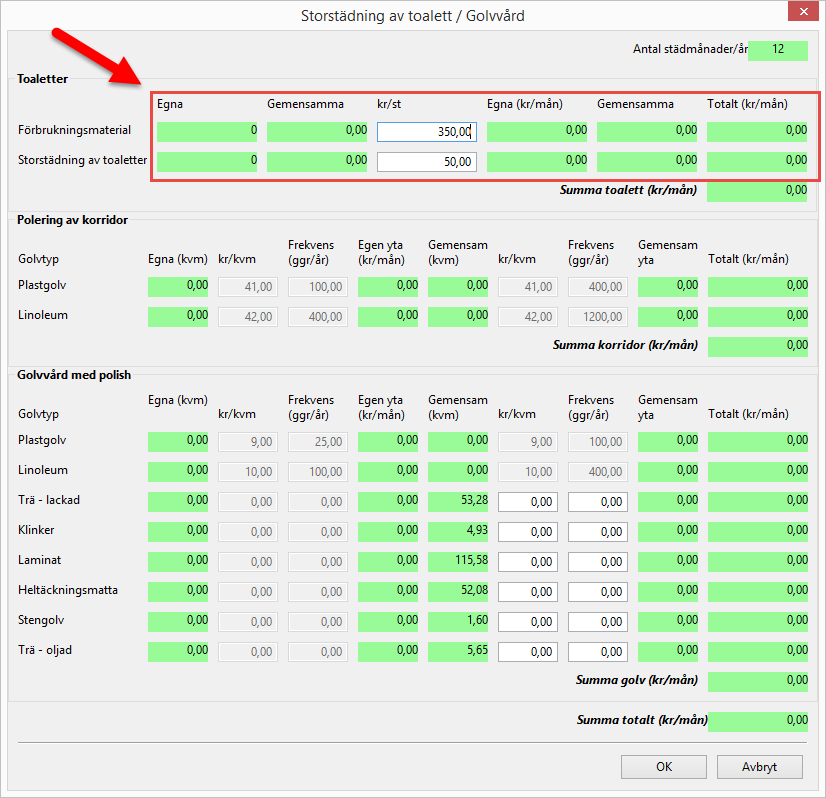This screenshot has width=826, height=798.
Task: Select Trä - oljad white Frekvens field
Action: (598, 651)
